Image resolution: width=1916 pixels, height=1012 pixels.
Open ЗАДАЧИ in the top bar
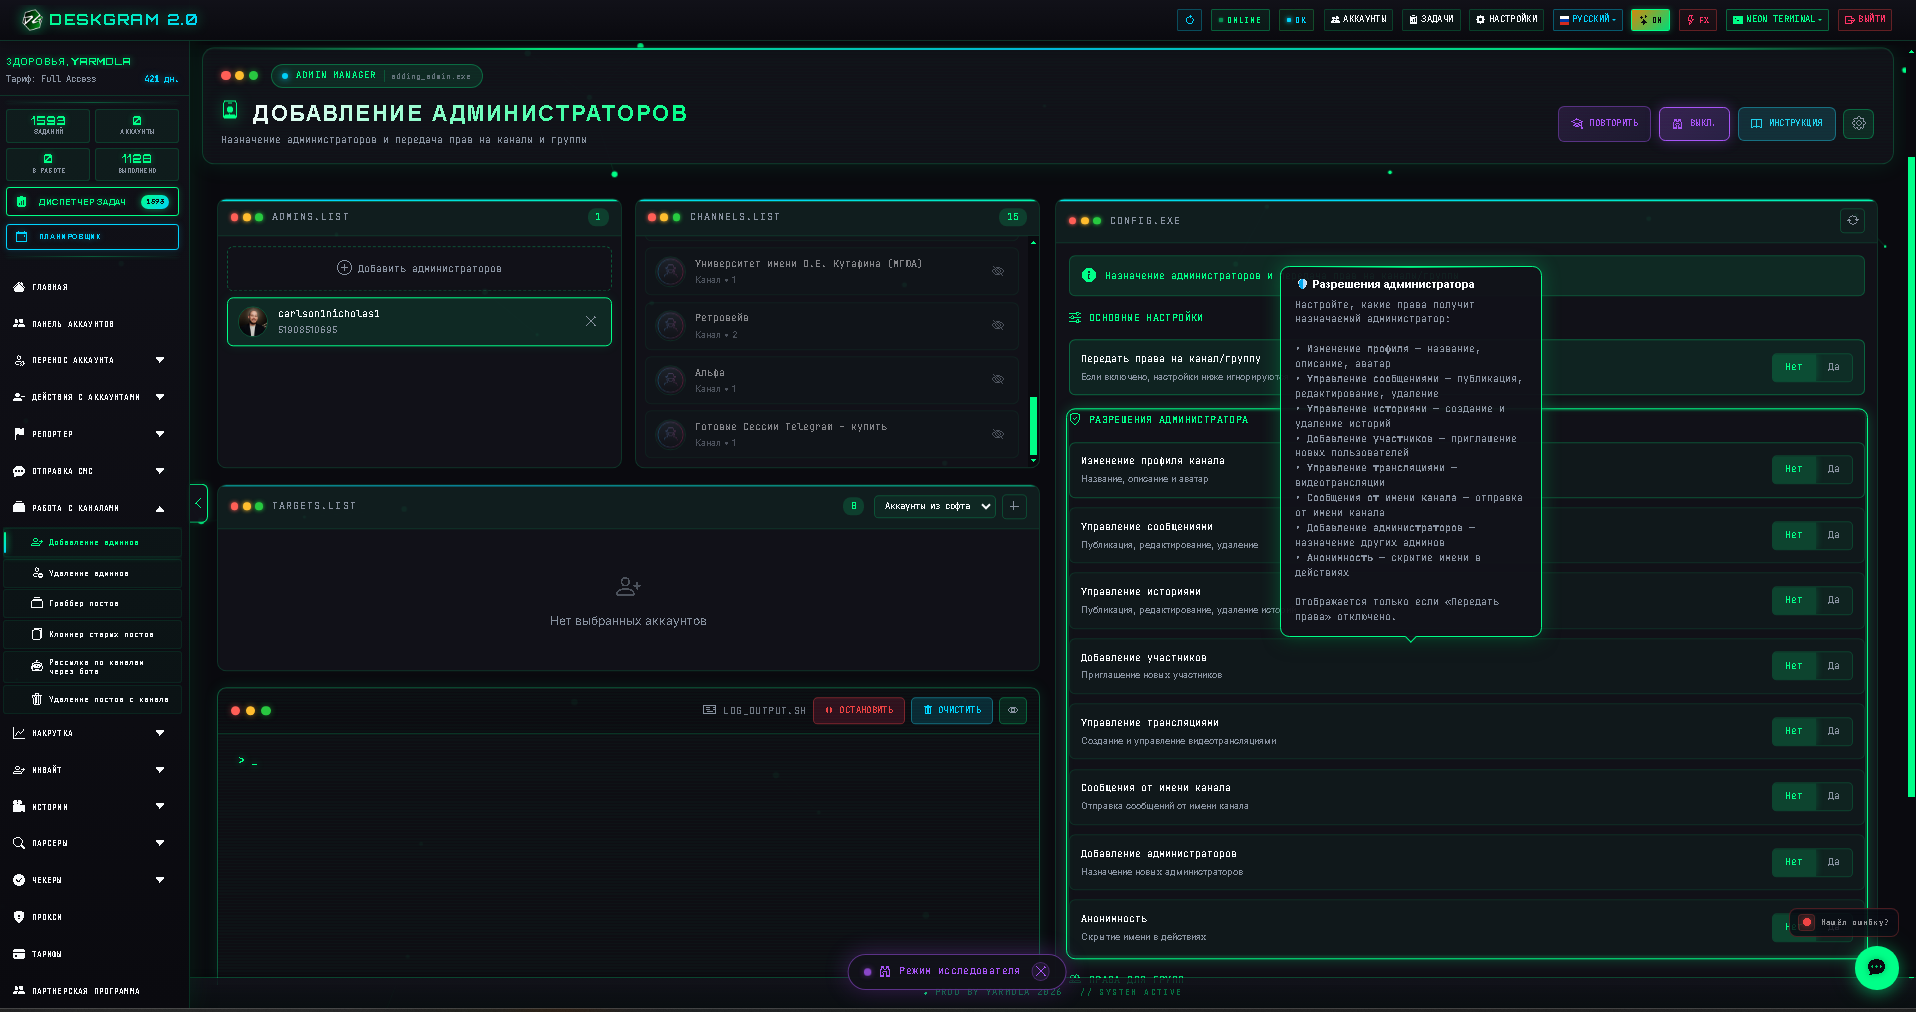point(1431,19)
